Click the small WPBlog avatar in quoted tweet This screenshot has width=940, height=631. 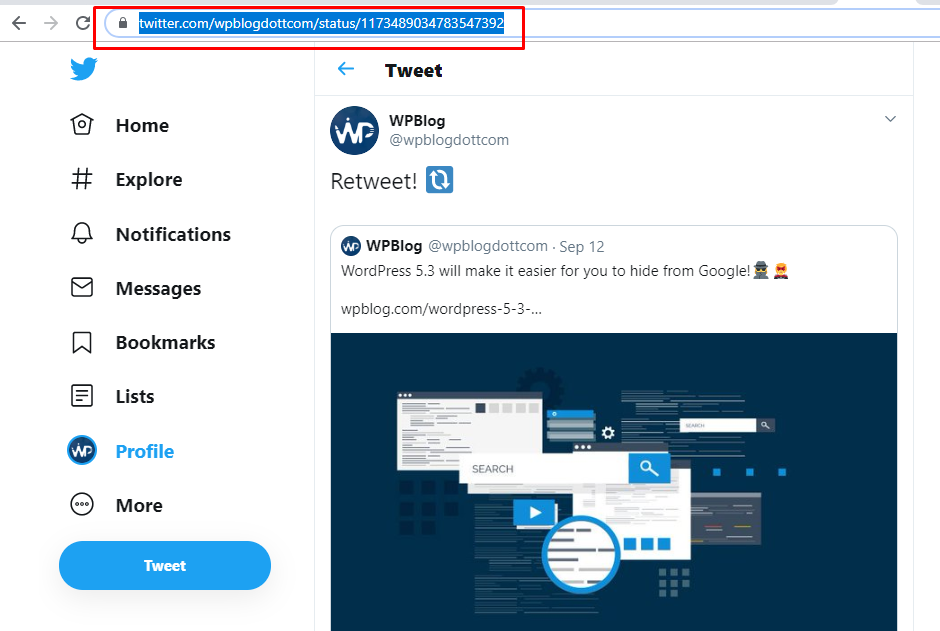point(351,246)
